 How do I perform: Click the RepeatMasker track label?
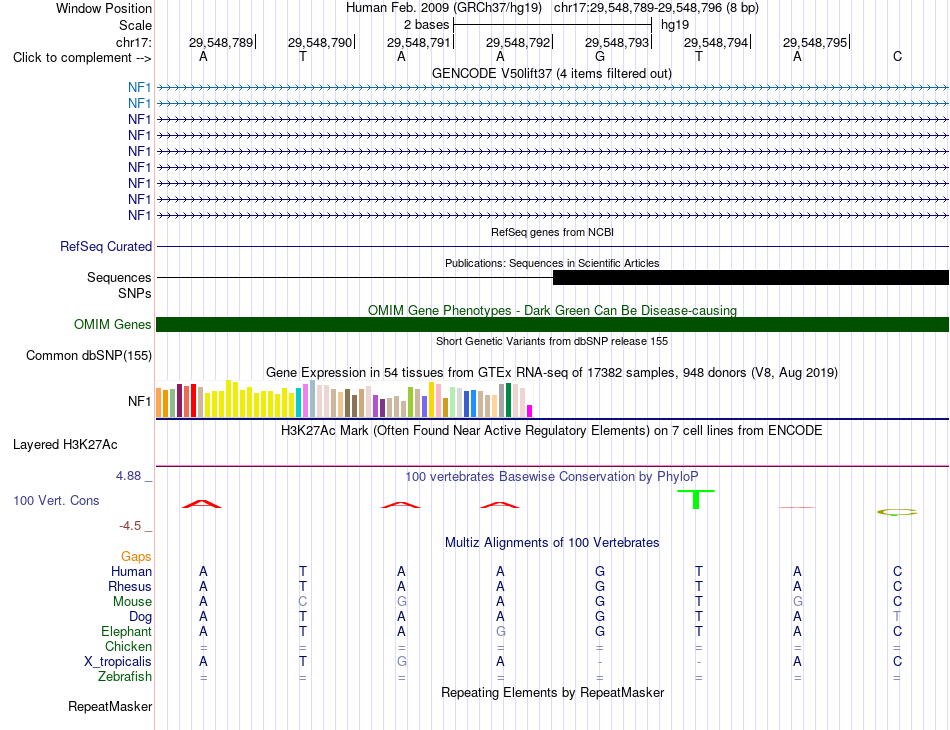[110, 706]
